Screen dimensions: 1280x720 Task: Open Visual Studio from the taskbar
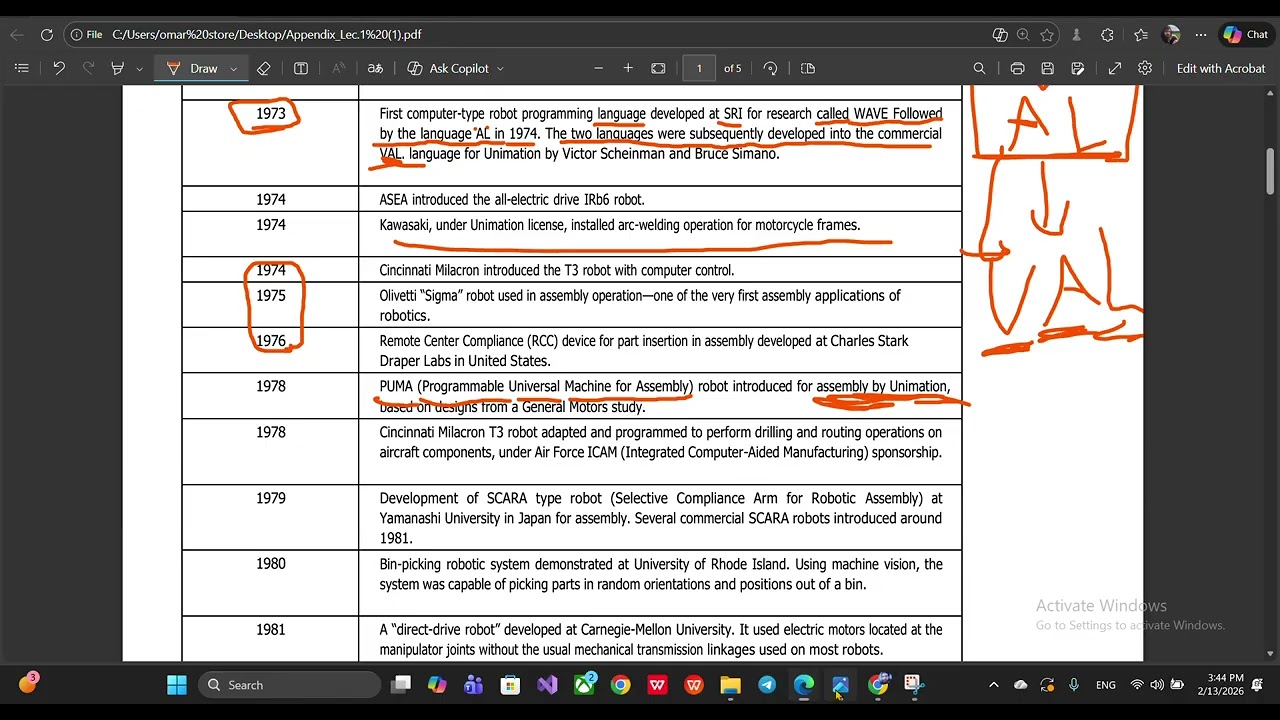coord(547,685)
